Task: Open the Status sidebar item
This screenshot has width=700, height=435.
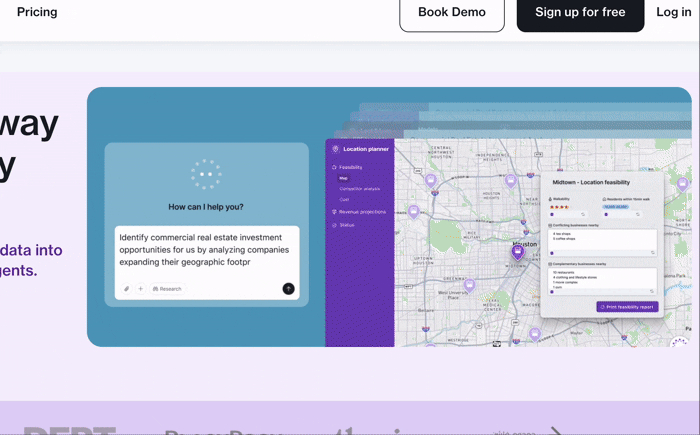Action: [x=346, y=225]
